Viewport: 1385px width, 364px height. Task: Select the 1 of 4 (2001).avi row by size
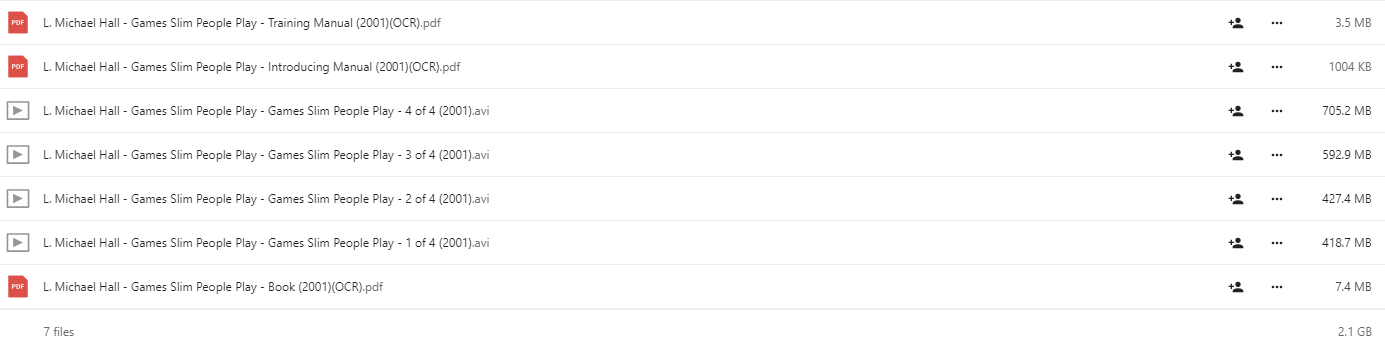(1346, 243)
